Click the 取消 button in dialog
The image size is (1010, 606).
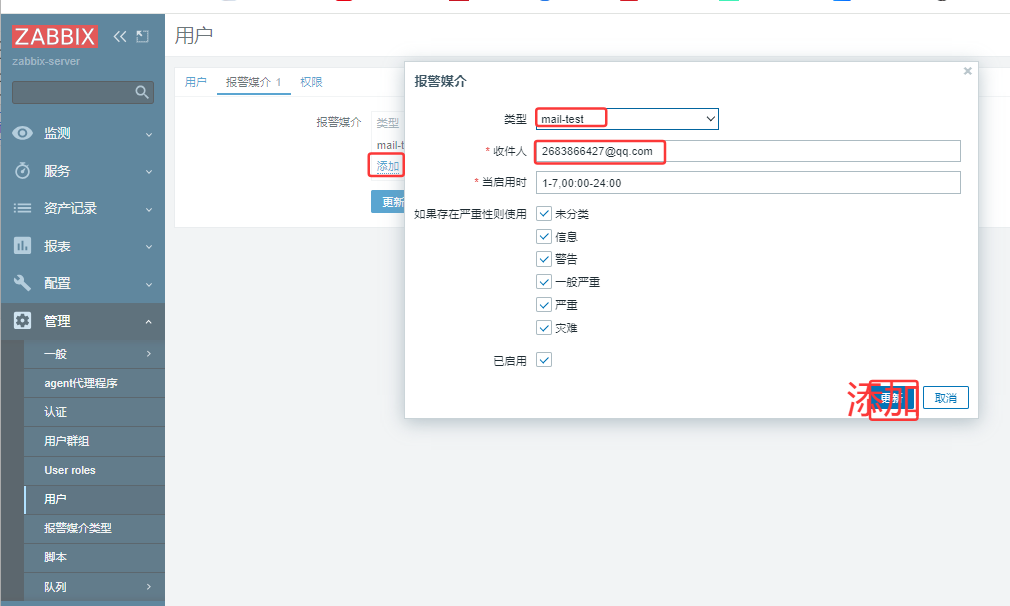tap(946, 398)
